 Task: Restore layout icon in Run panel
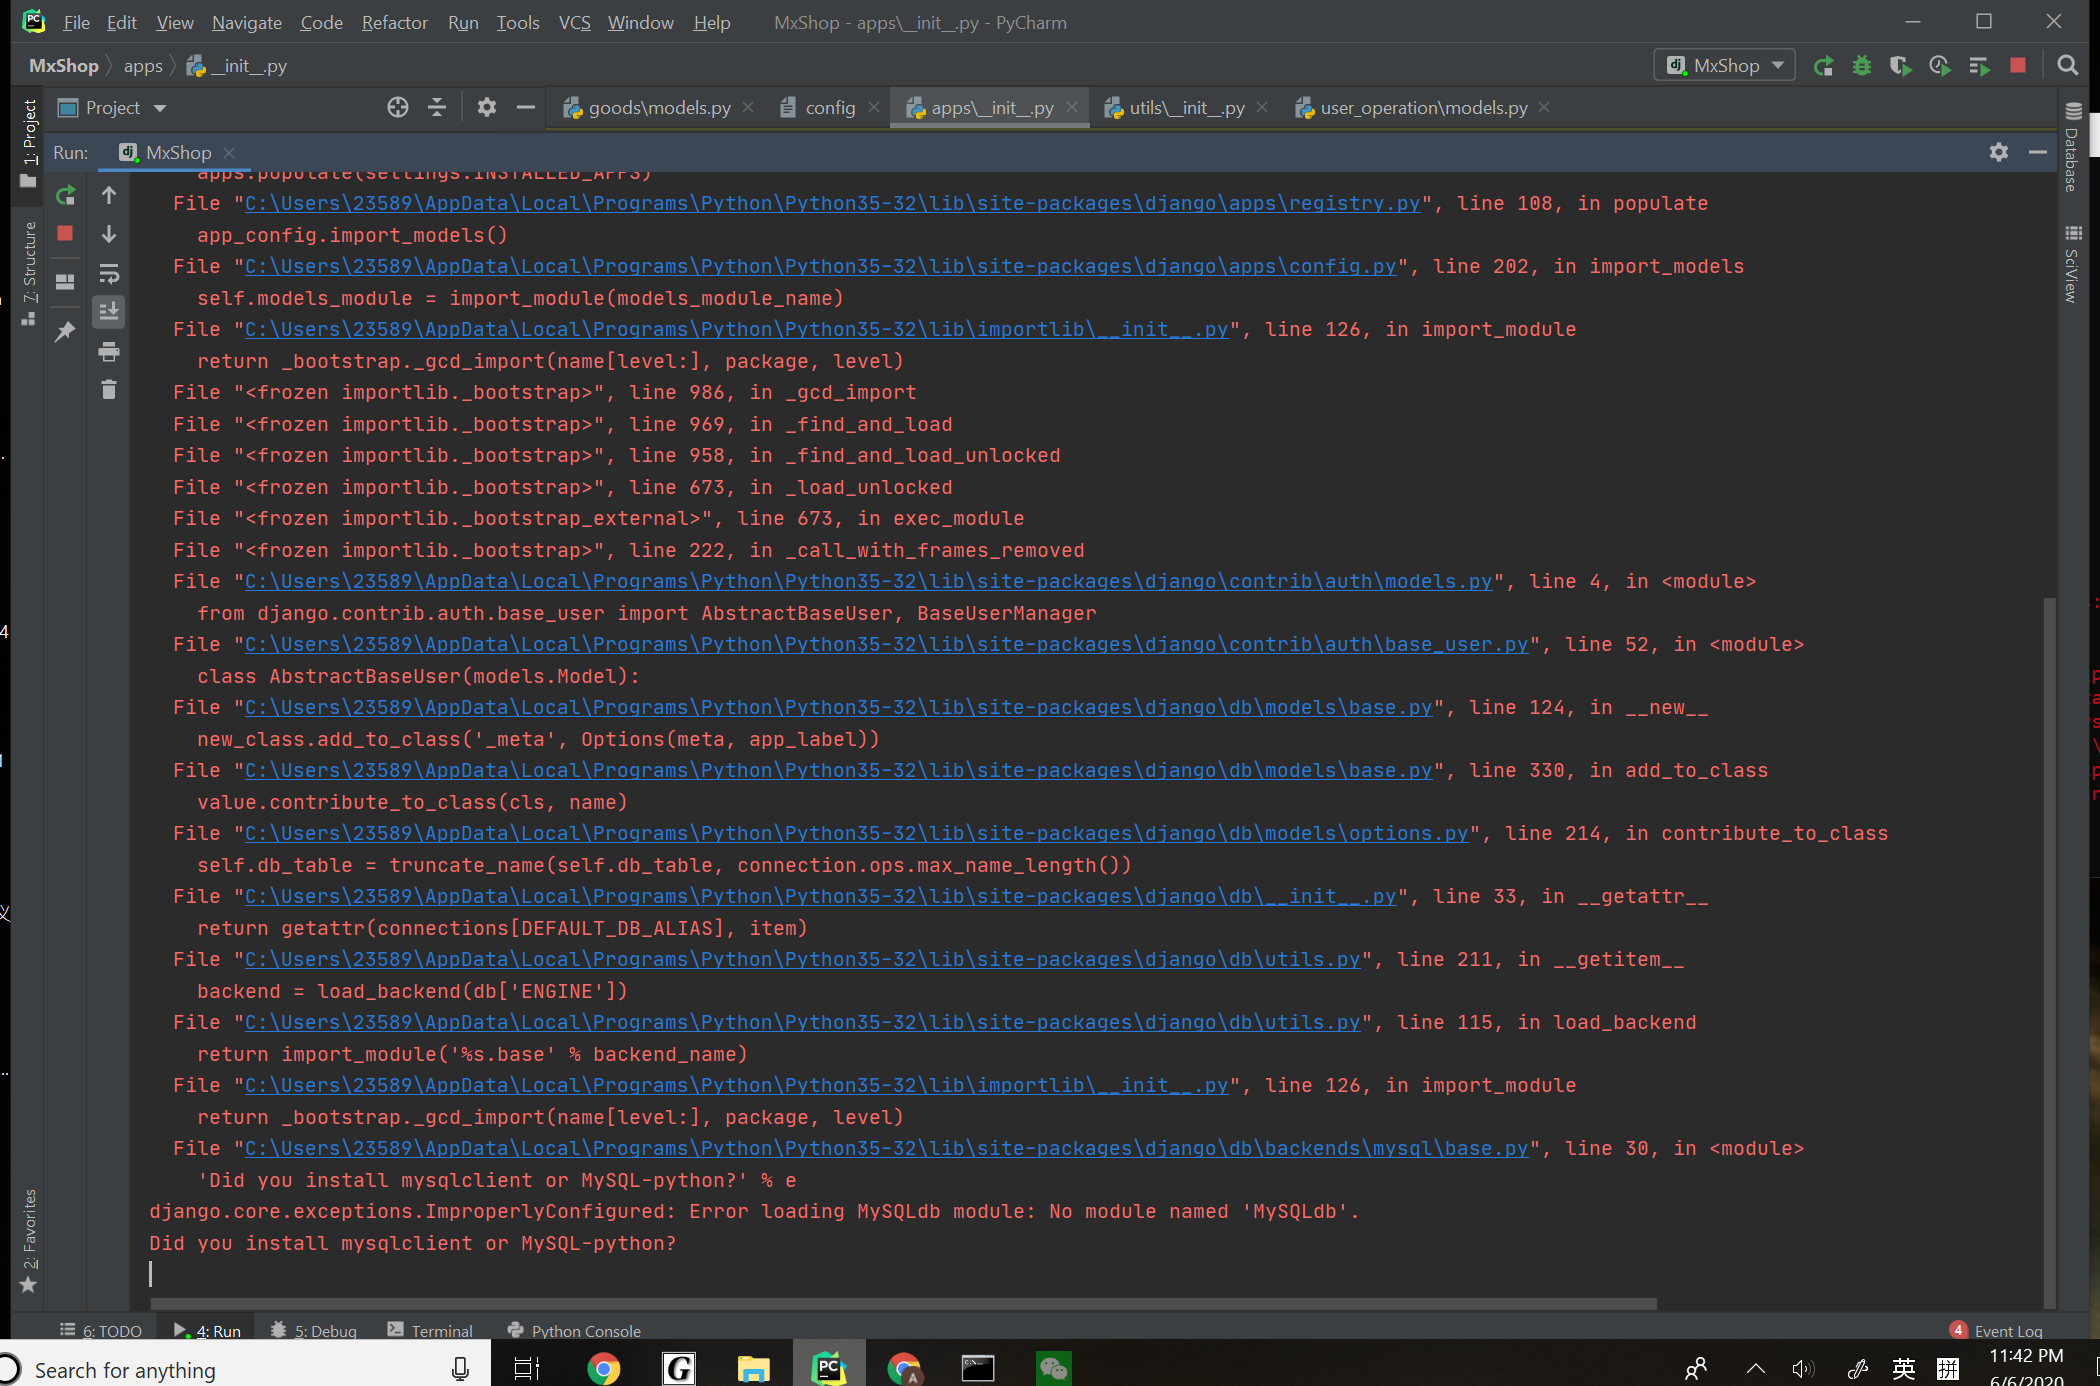pyautogui.click(x=65, y=281)
